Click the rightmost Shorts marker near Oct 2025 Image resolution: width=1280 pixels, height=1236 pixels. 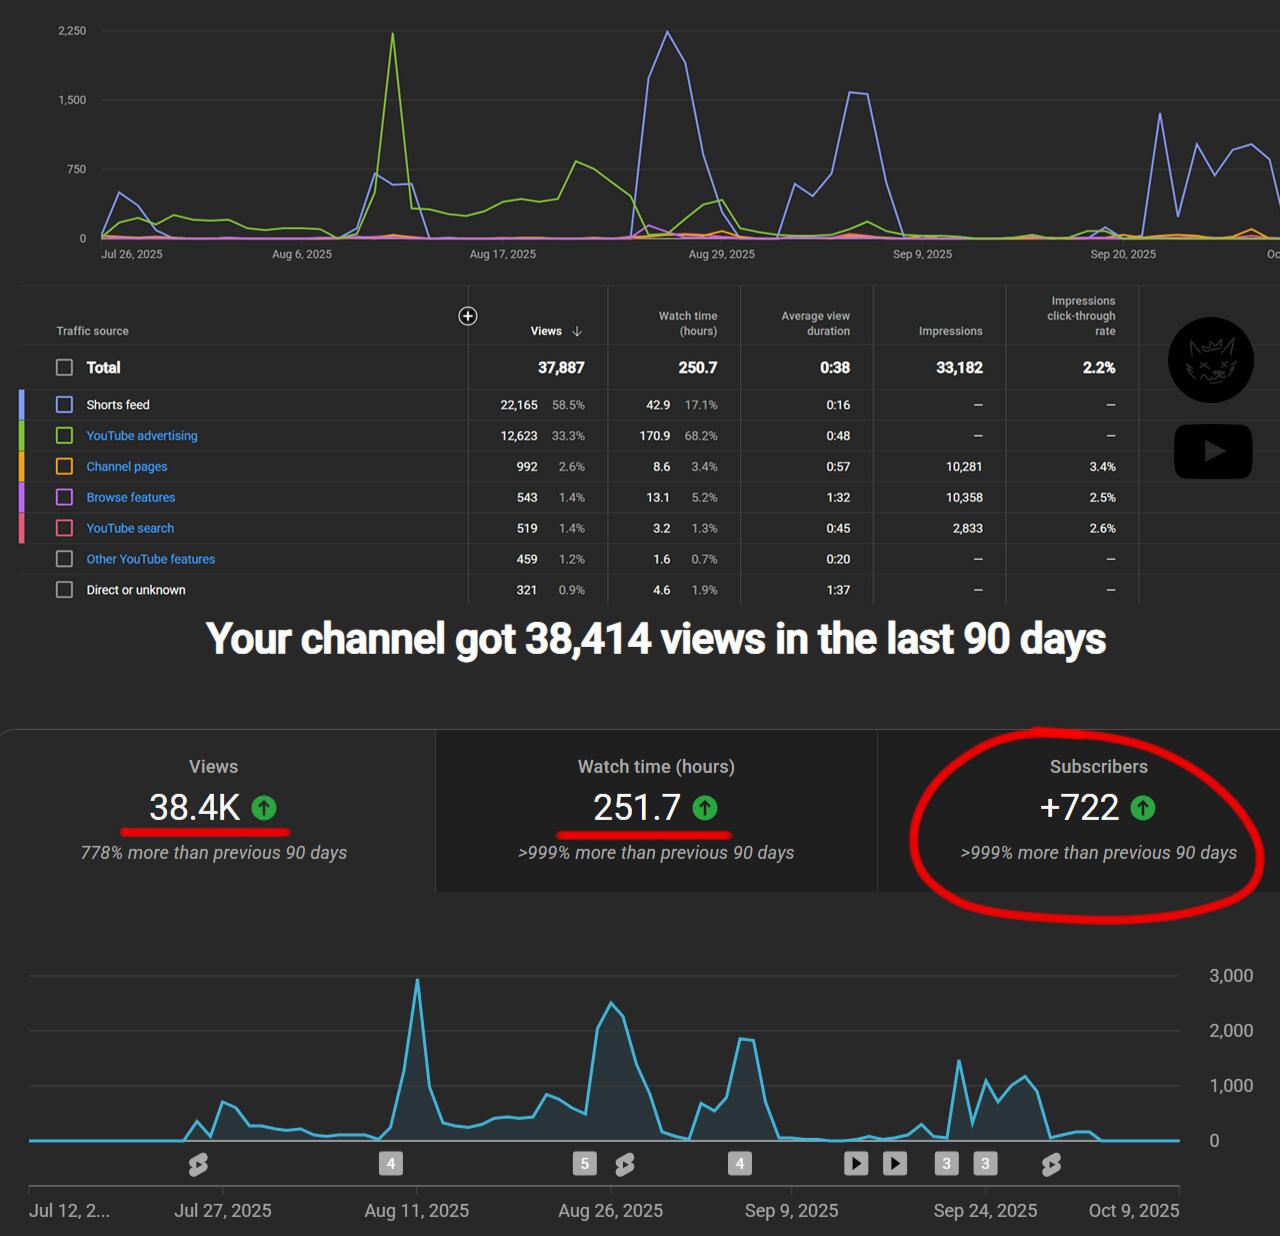coord(1051,1164)
